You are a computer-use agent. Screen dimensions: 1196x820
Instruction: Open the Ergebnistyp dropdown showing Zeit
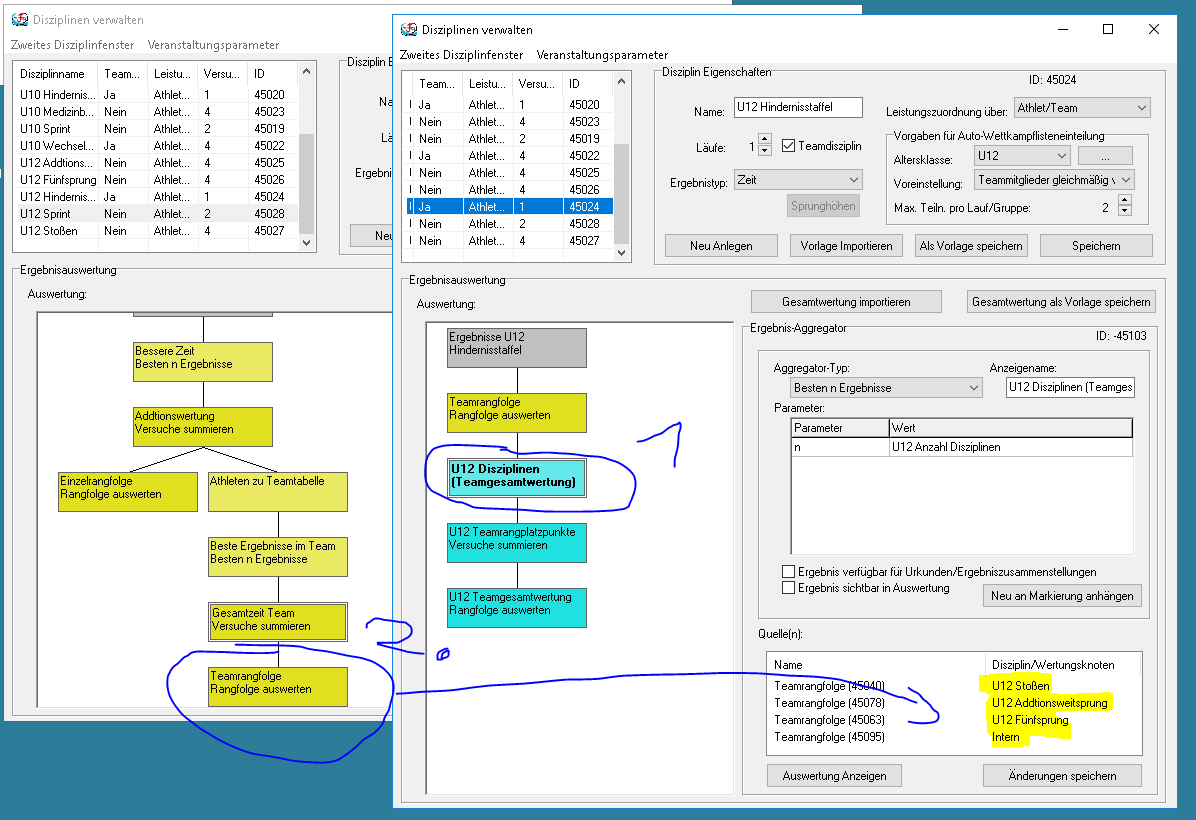coord(798,180)
